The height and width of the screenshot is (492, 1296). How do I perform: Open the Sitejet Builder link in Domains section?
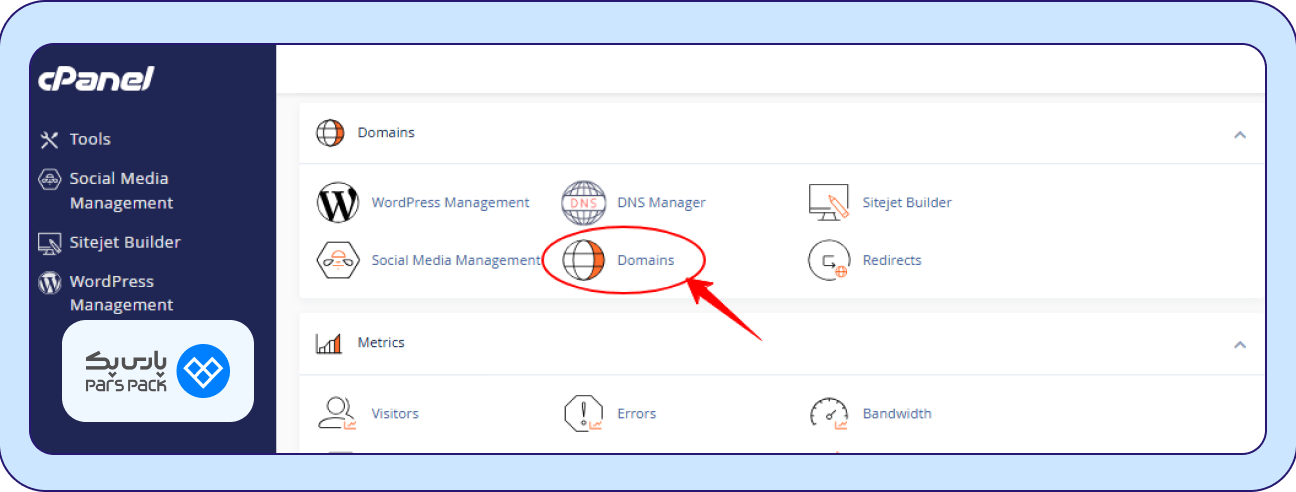907,202
